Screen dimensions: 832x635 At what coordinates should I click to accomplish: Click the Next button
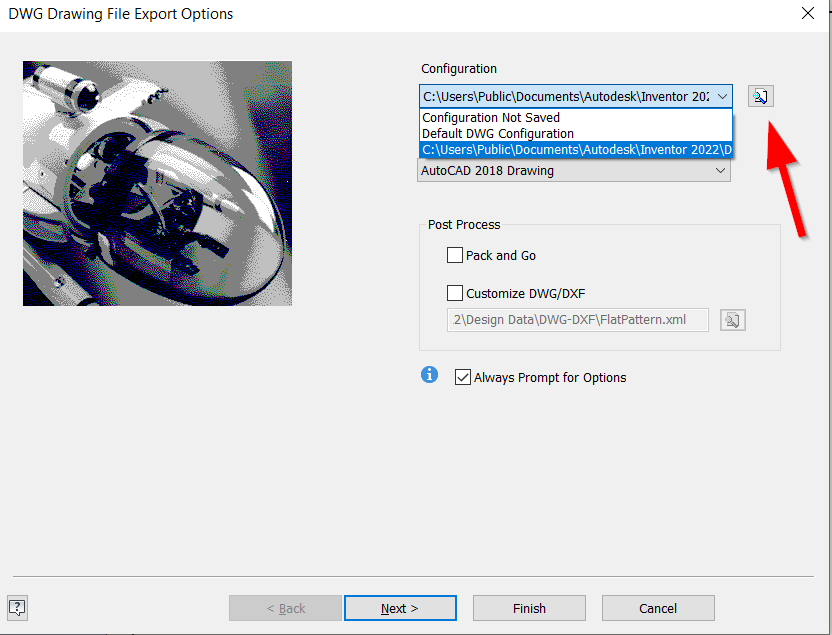coord(400,608)
